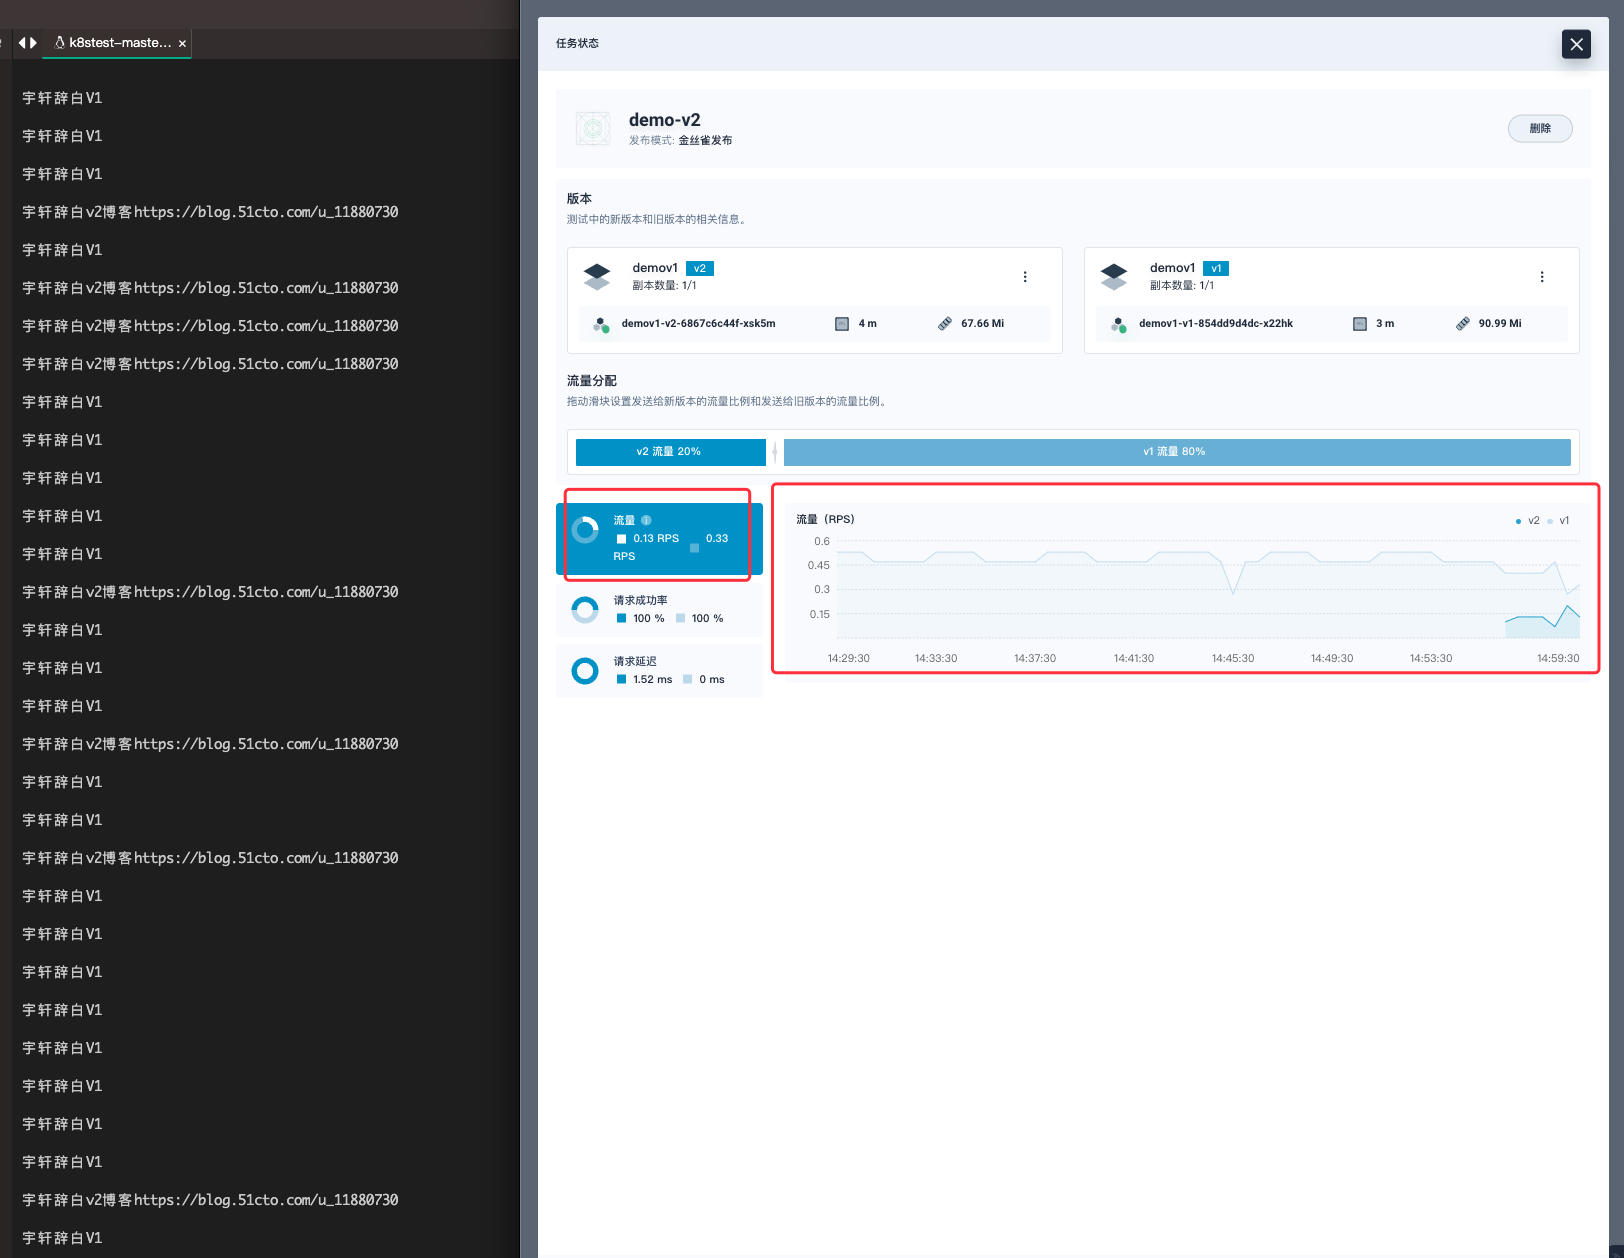The image size is (1624, 1258).
Task: Close the task status panel
Action: [1576, 44]
